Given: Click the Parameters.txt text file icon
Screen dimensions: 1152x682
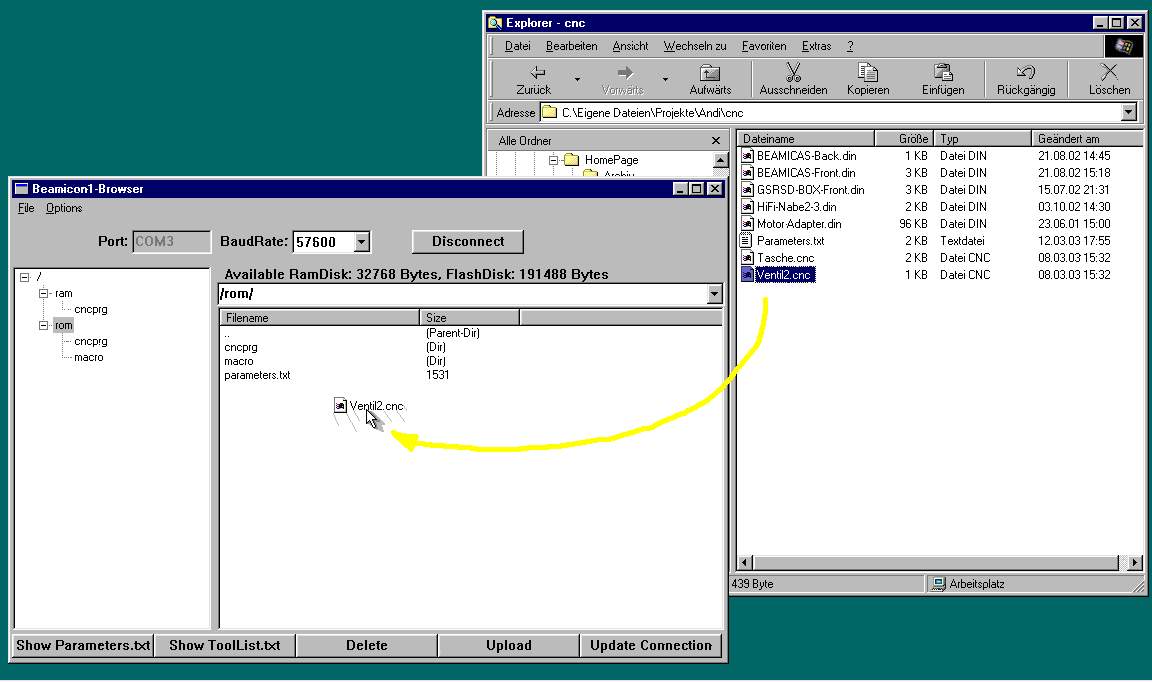Looking at the screenshot, I should click(746, 240).
